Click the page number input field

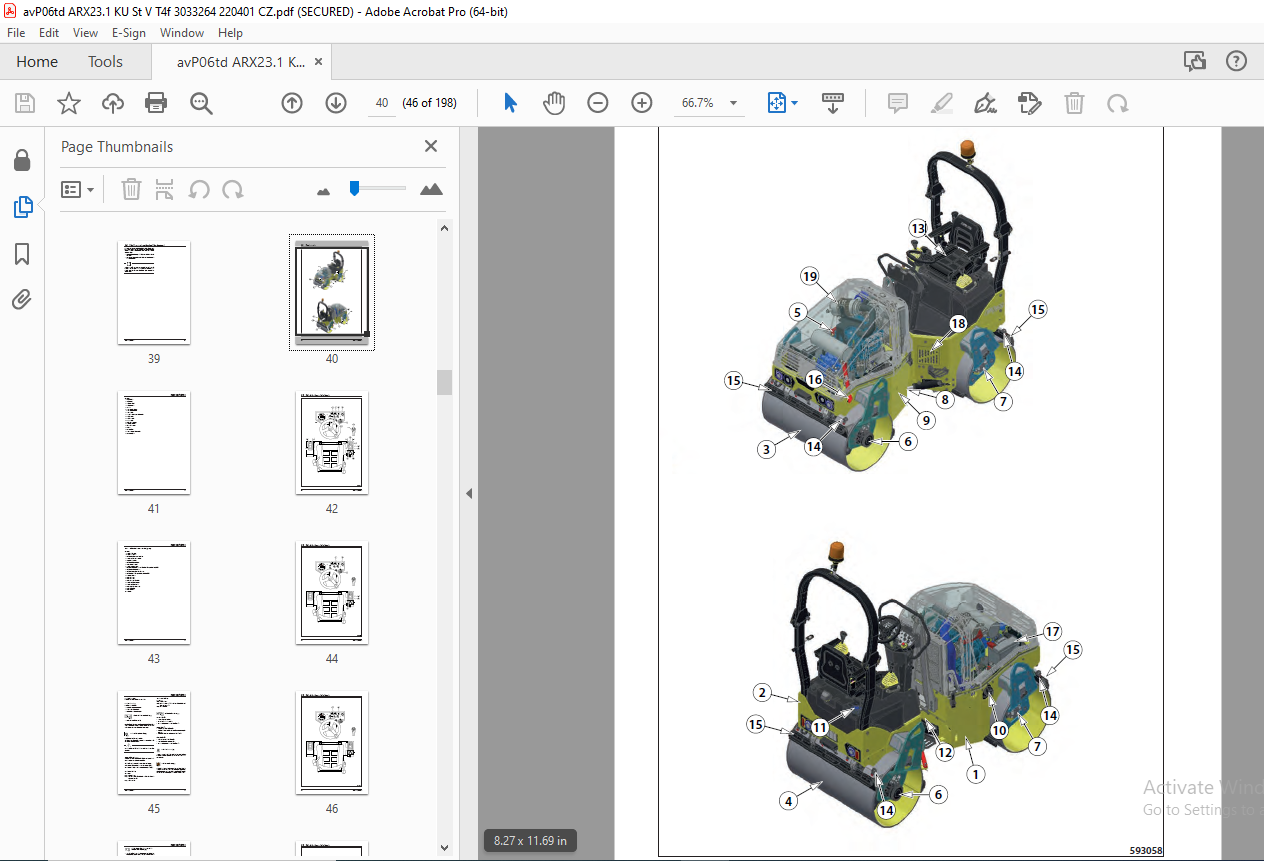381,103
